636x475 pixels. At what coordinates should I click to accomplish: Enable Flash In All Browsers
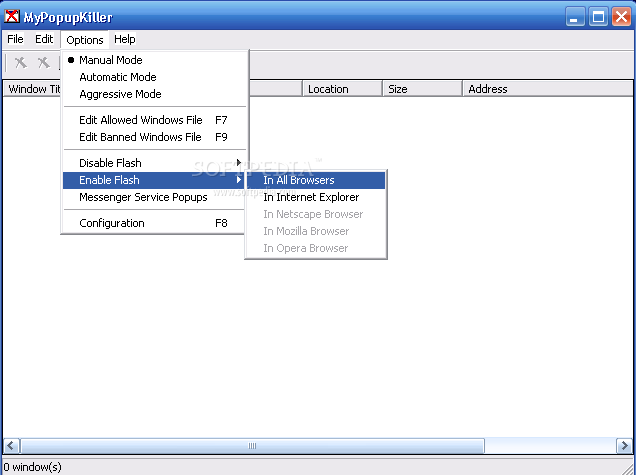point(316,180)
